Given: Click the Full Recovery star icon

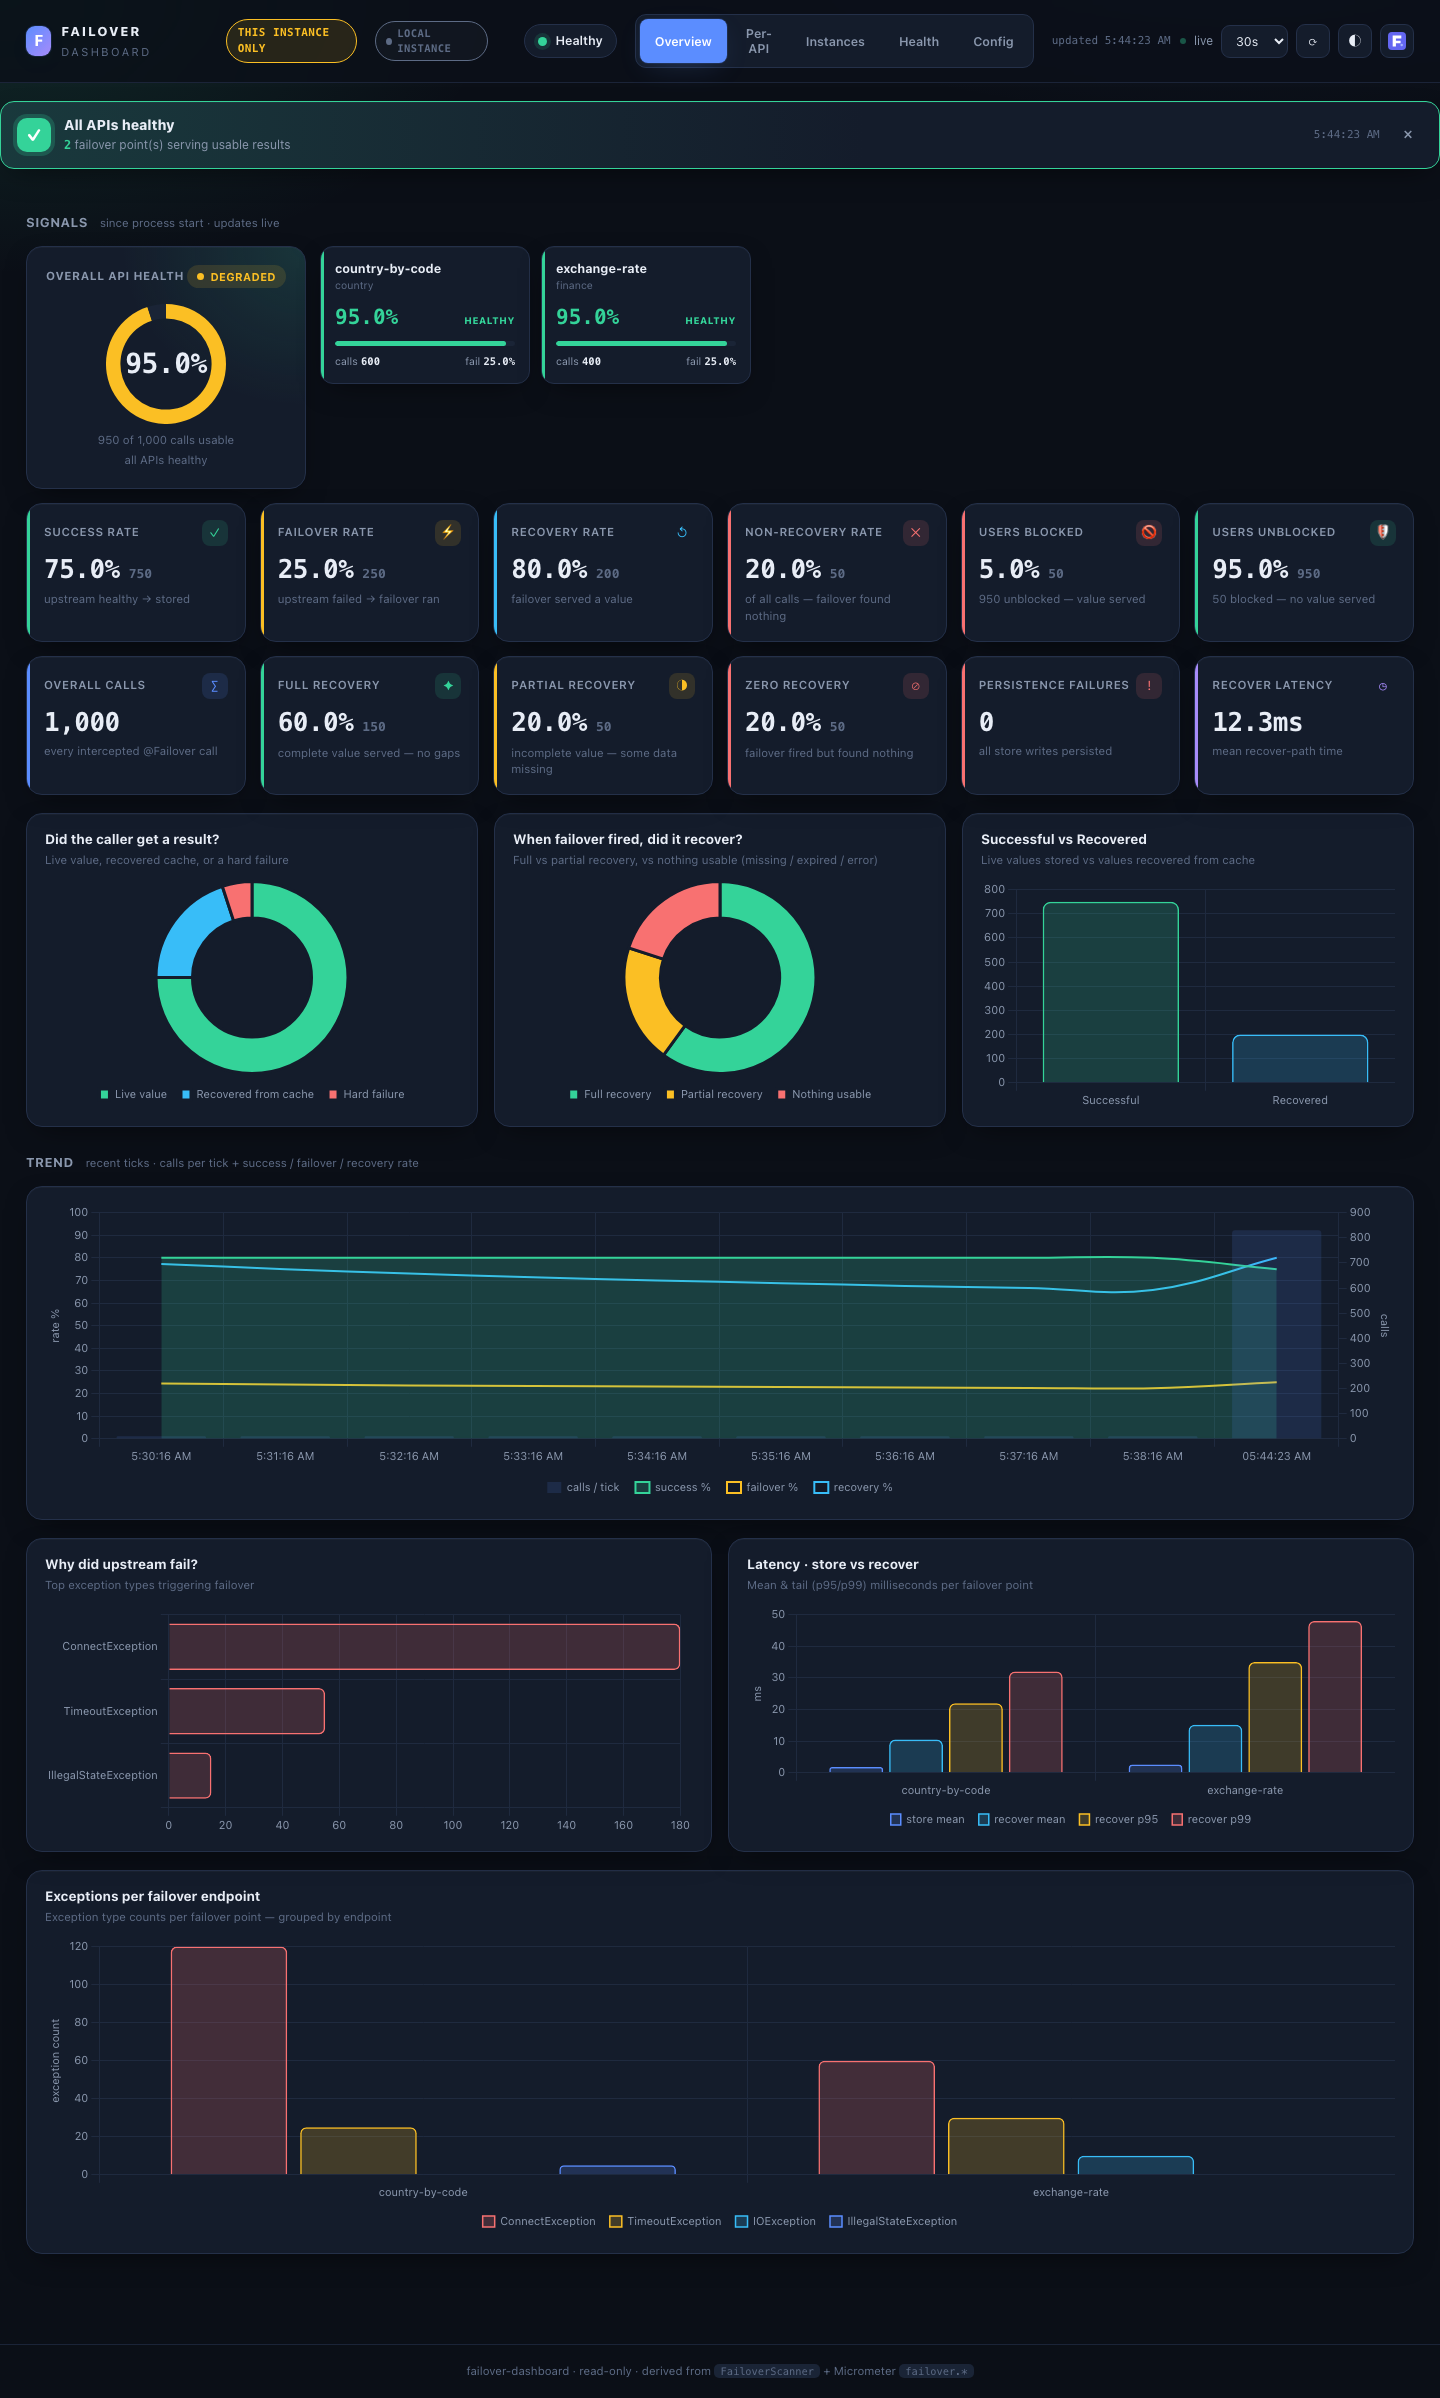Looking at the screenshot, I should [x=448, y=686].
